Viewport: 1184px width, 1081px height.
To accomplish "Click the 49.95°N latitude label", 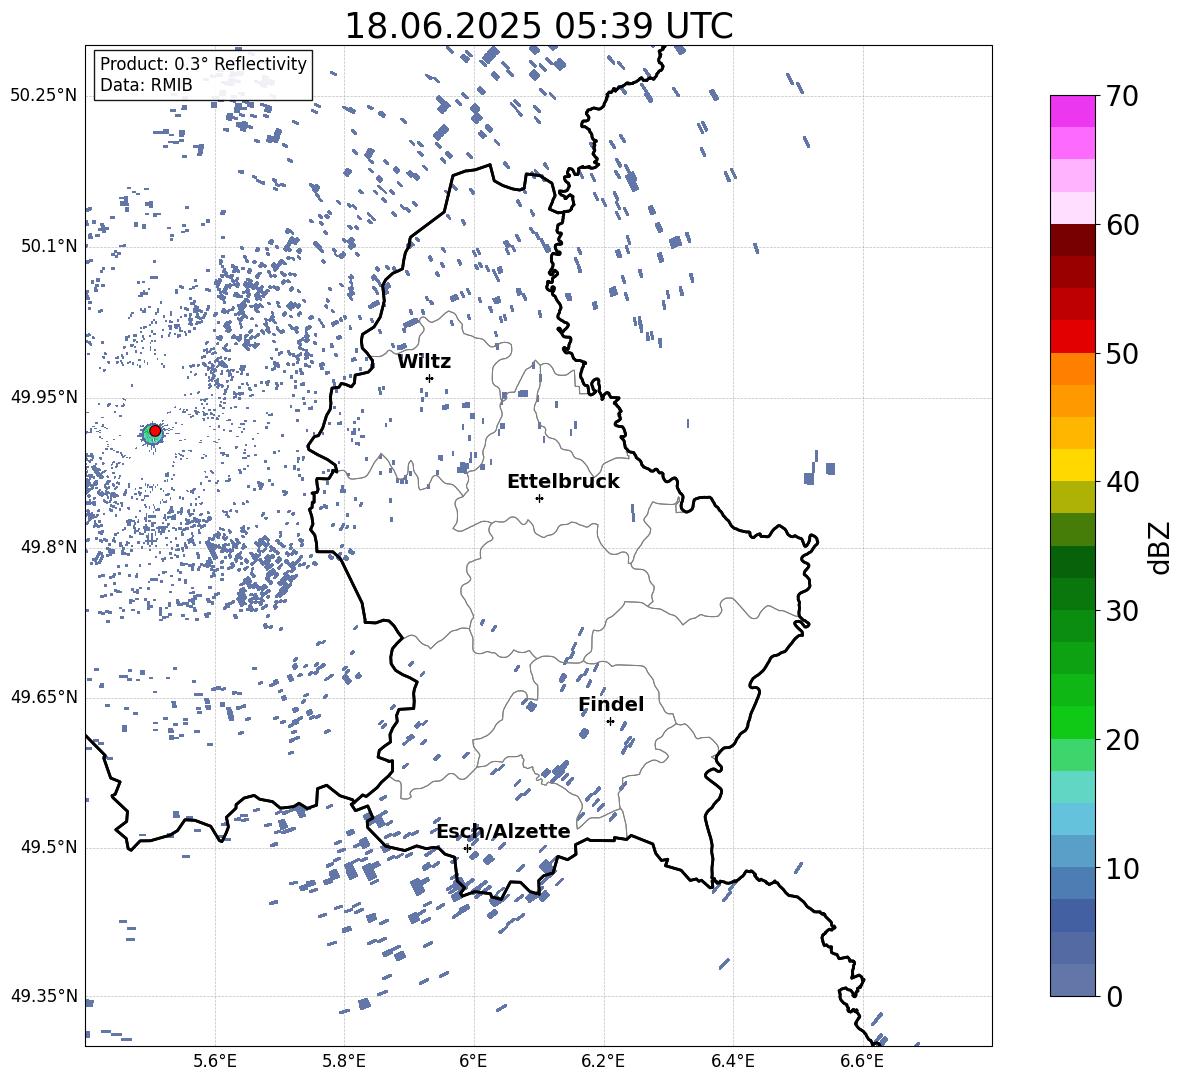I will coord(44,397).
